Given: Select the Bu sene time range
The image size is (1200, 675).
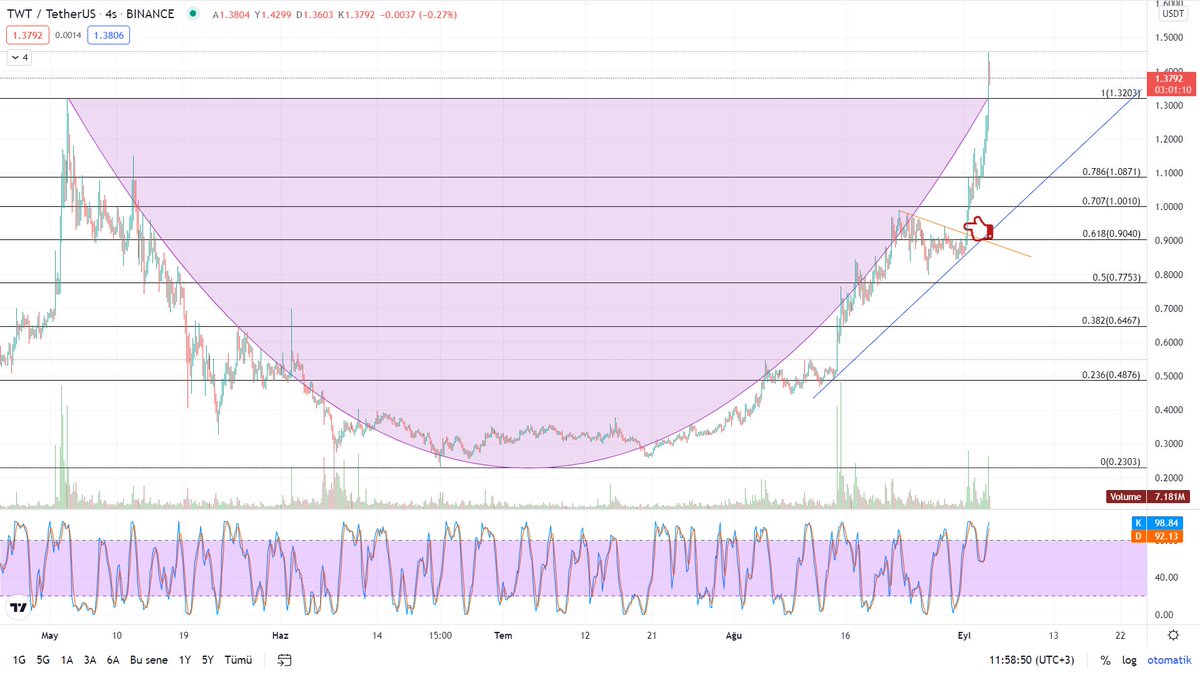Looking at the screenshot, I should pyautogui.click(x=150, y=660).
